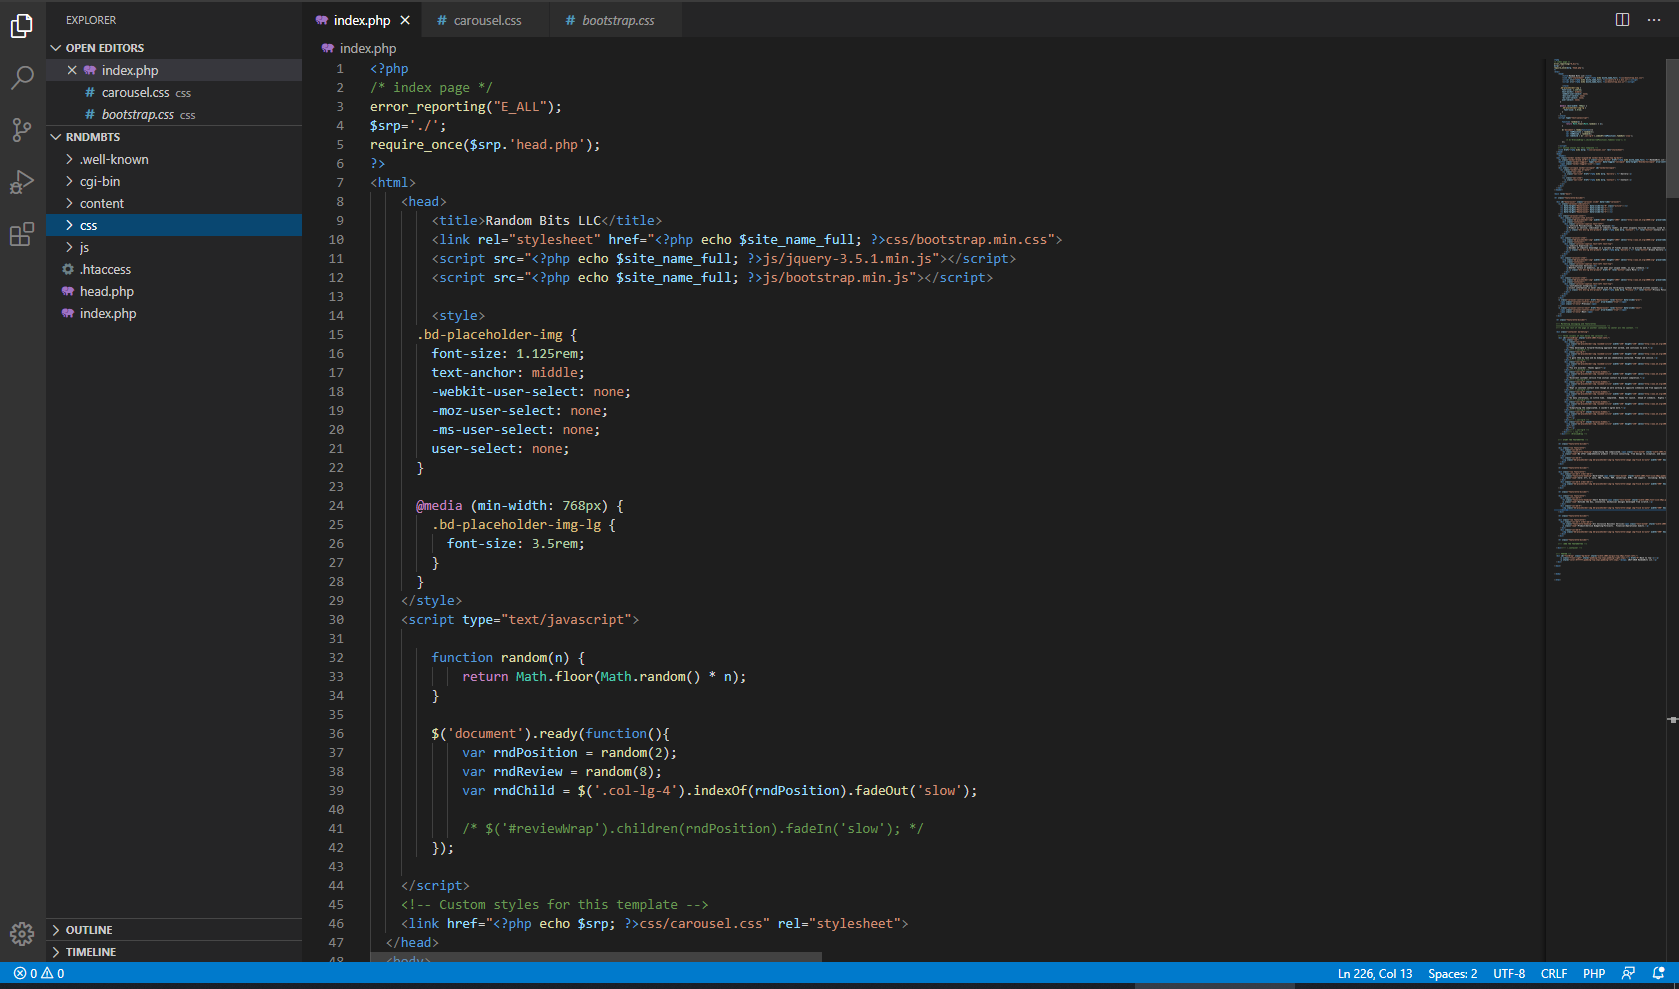
Task: Click the PHP elephant icon in breadcrumb
Action: [327, 48]
